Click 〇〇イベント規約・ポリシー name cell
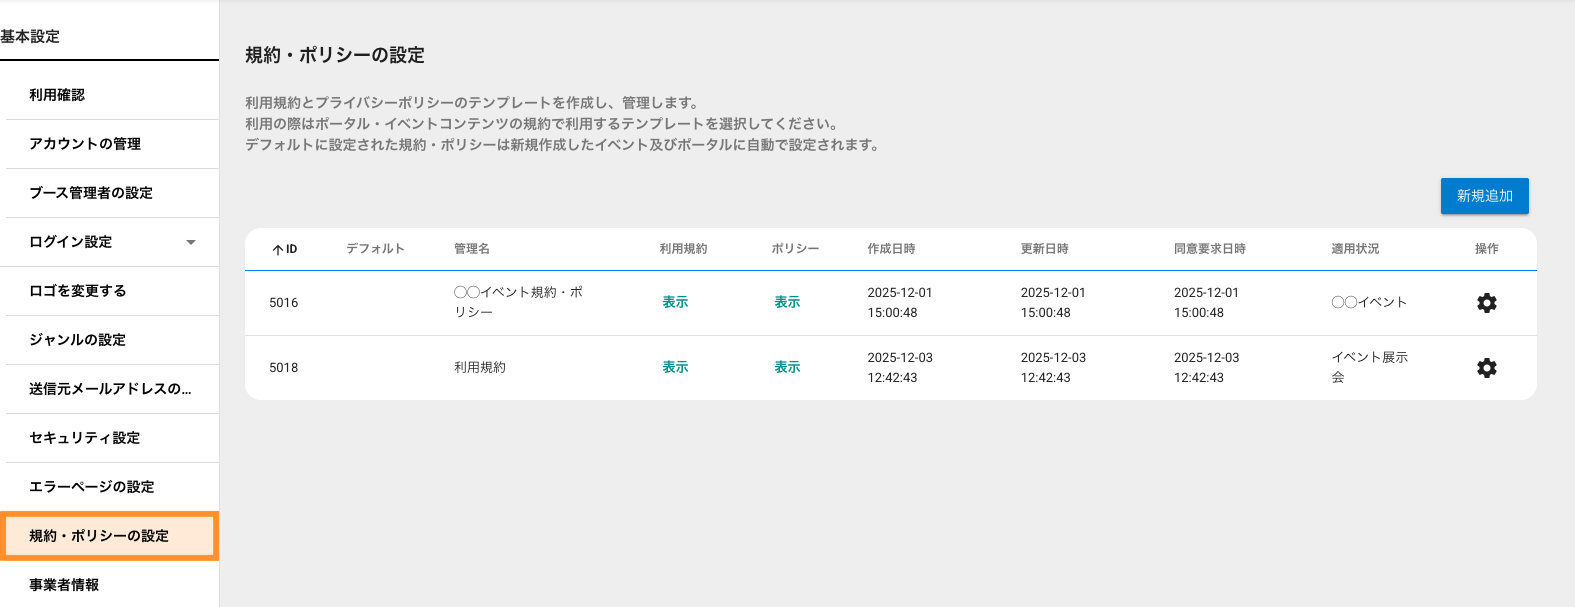This screenshot has height=607, width=1575. [518, 302]
